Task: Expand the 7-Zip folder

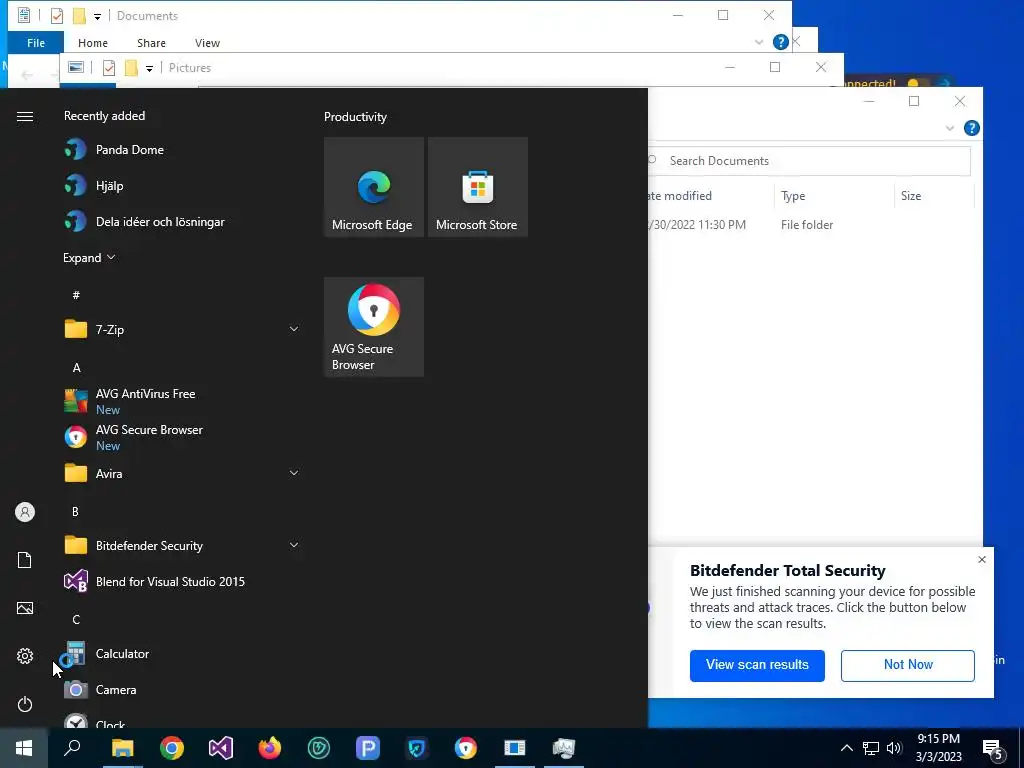Action: 294,329
